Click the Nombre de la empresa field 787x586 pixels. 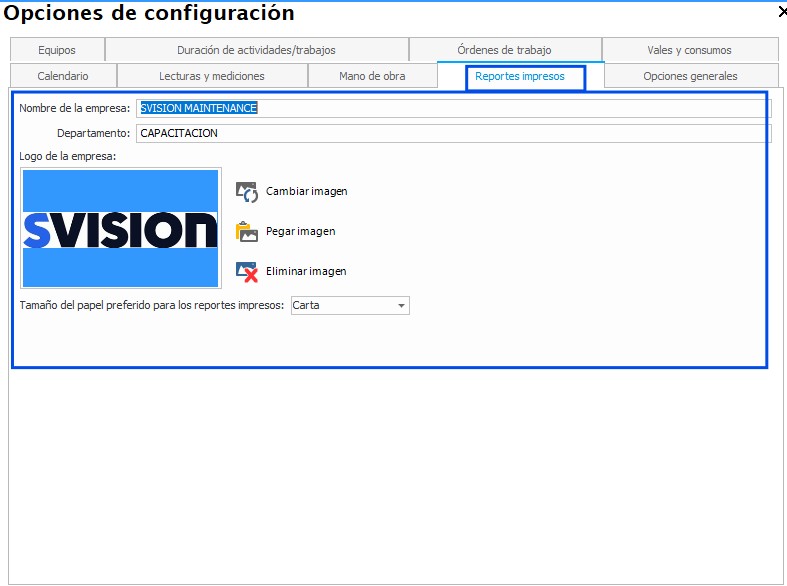tap(454, 108)
